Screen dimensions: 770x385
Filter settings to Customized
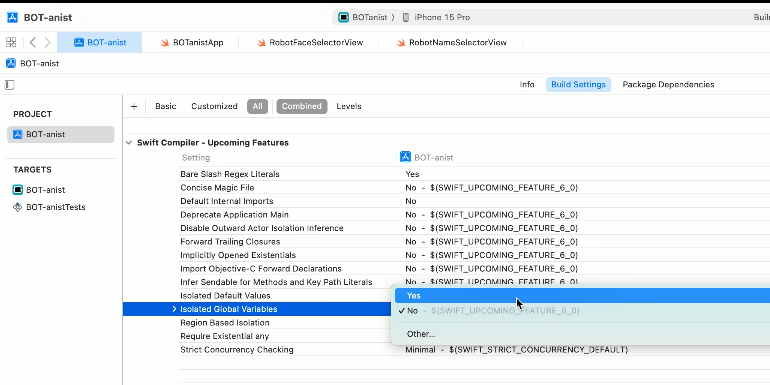[x=214, y=106]
